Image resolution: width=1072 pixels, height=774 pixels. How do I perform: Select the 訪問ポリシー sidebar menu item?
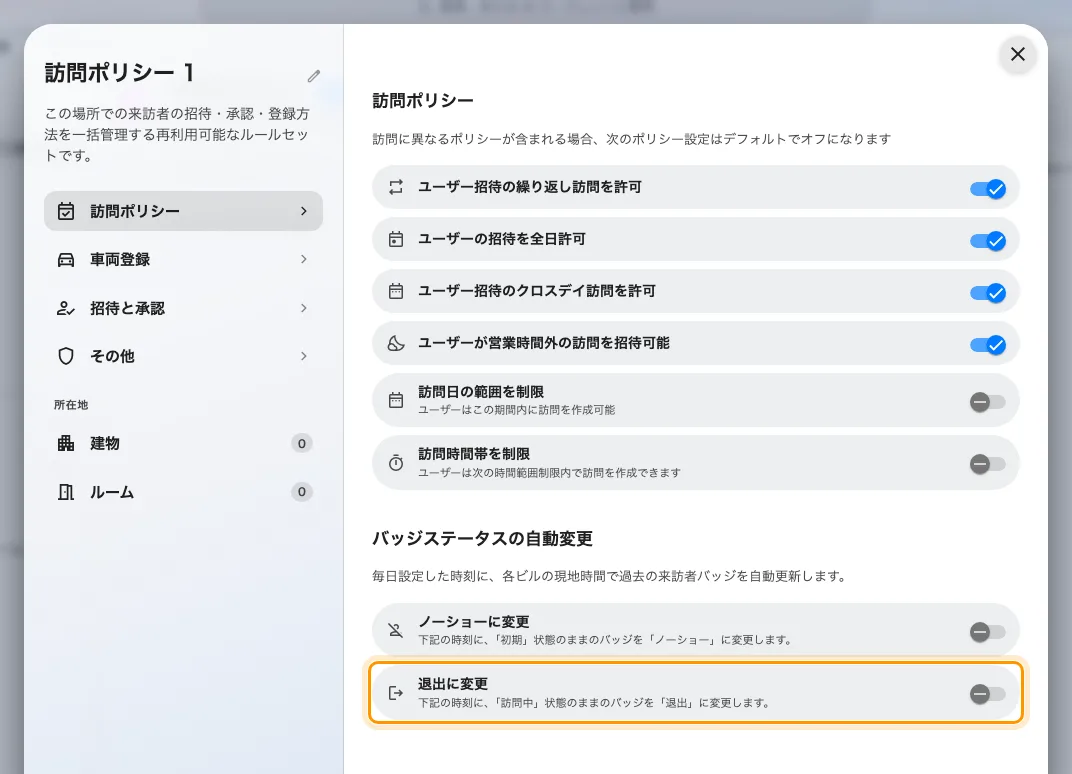(183, 211)
